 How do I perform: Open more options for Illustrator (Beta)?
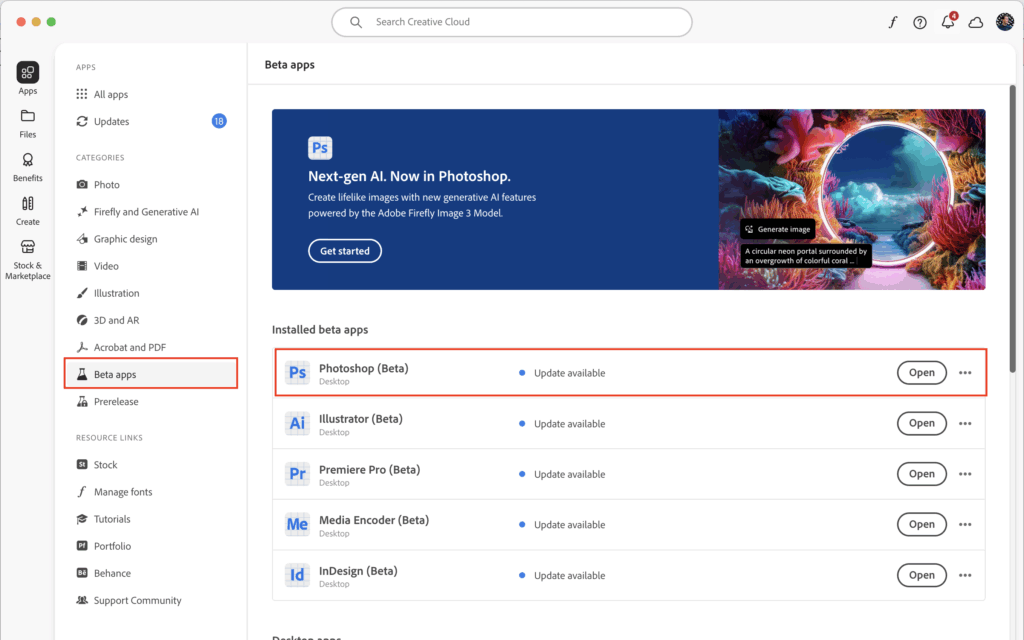pos(965,423)
